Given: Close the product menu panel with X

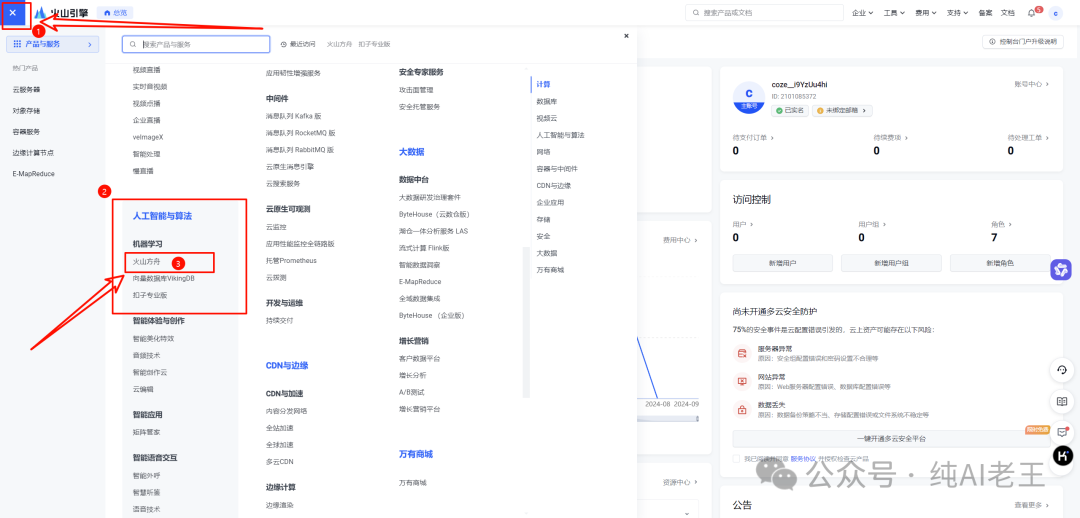Looking at the screenshot, I should click(626, 36).
